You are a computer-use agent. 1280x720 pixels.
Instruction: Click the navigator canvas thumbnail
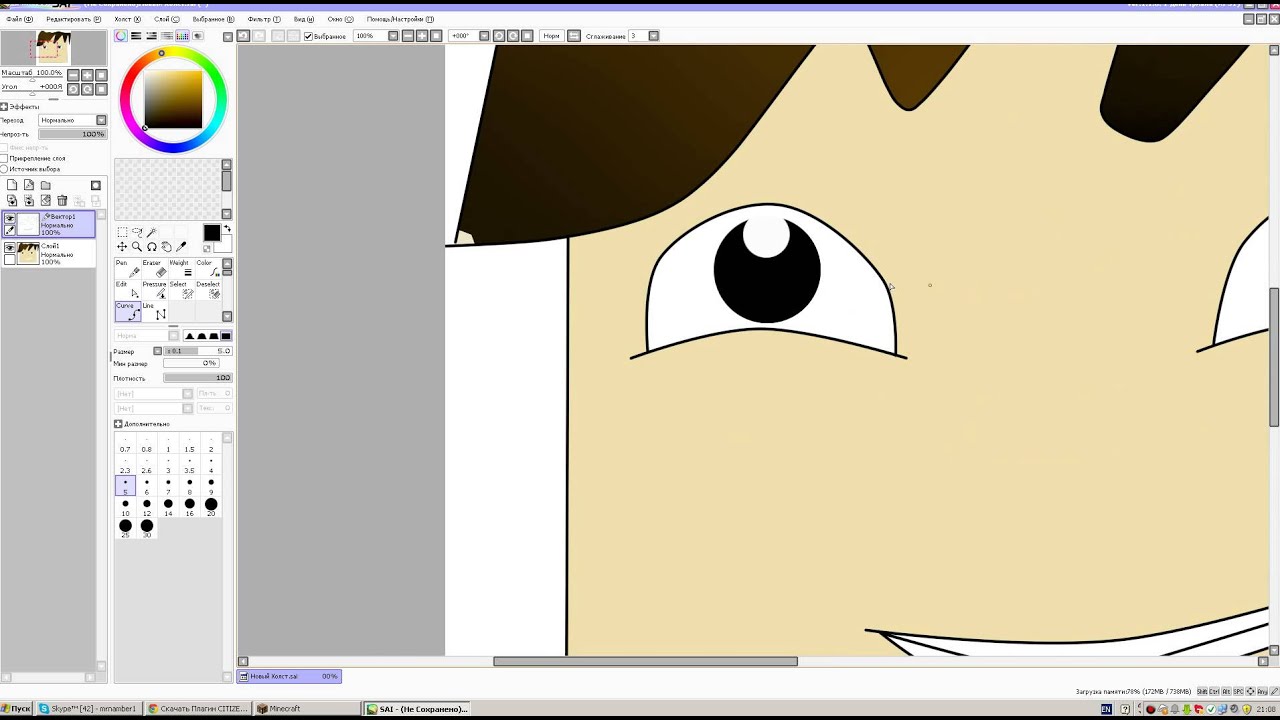tap(54, 48)
